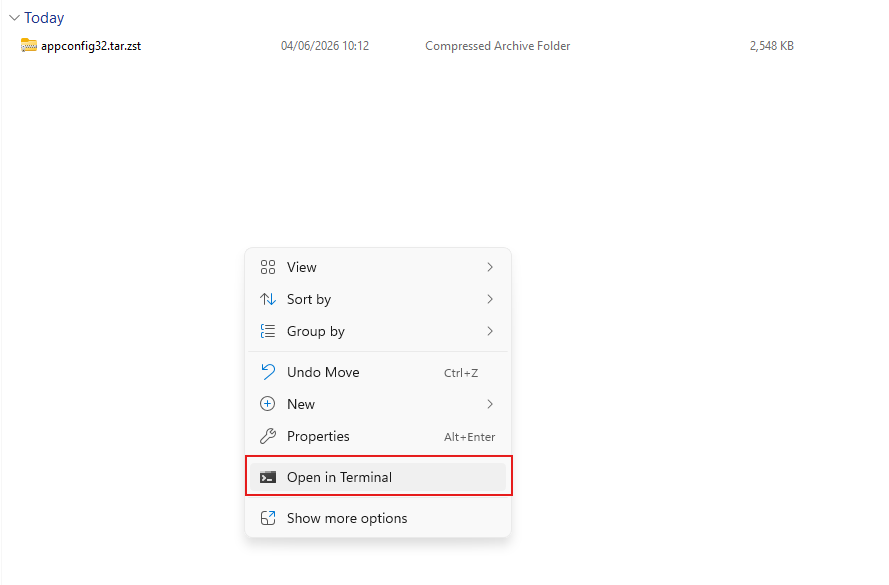This screenshot has width=889, height=585.
Task: Collapse the Today group chevron
Action: point(15,18)
